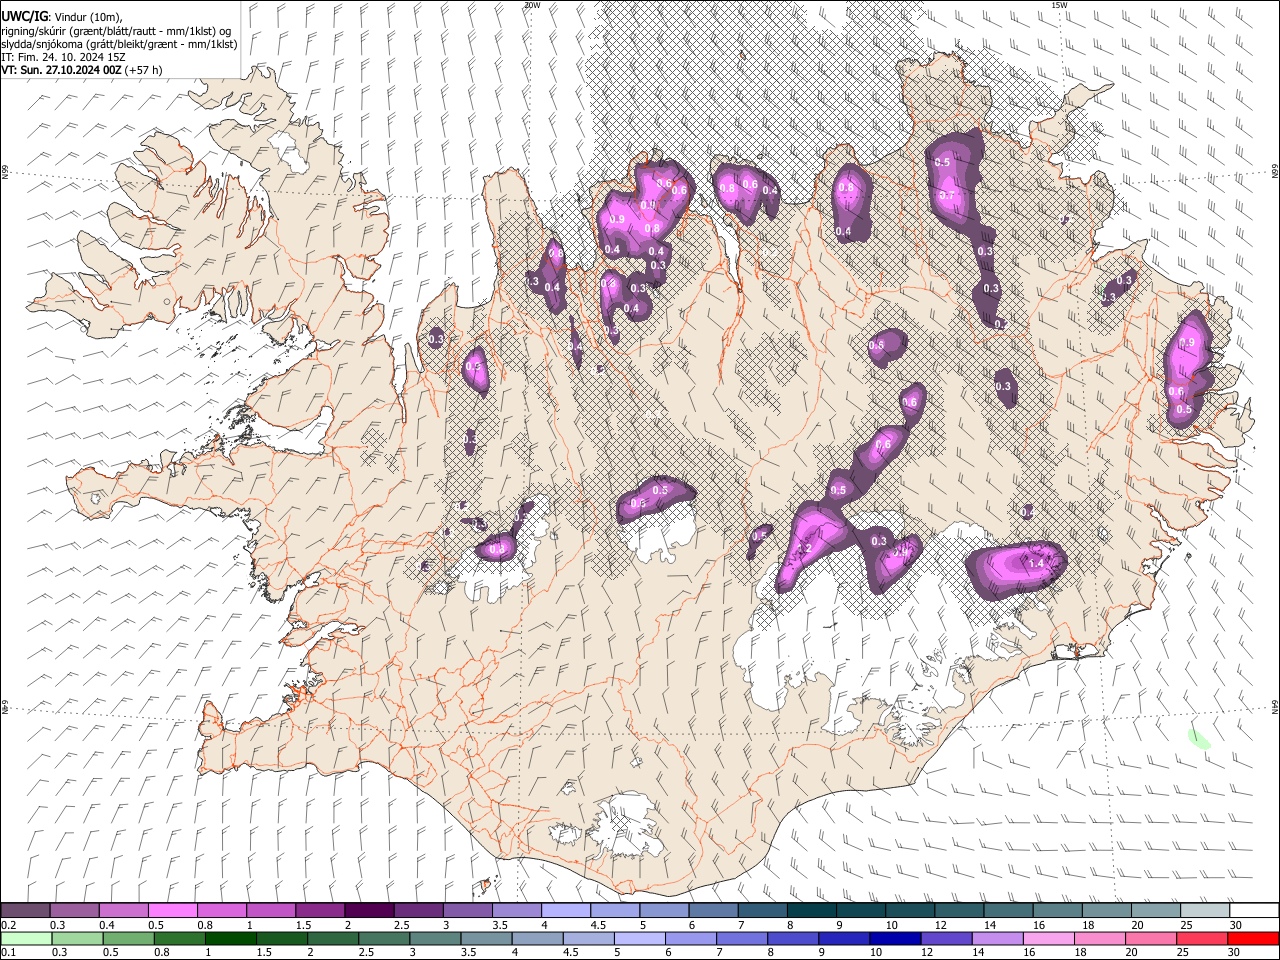
Task: Choose the upper legend swatch between 1.5 and 2
Action: pos(320,911)
